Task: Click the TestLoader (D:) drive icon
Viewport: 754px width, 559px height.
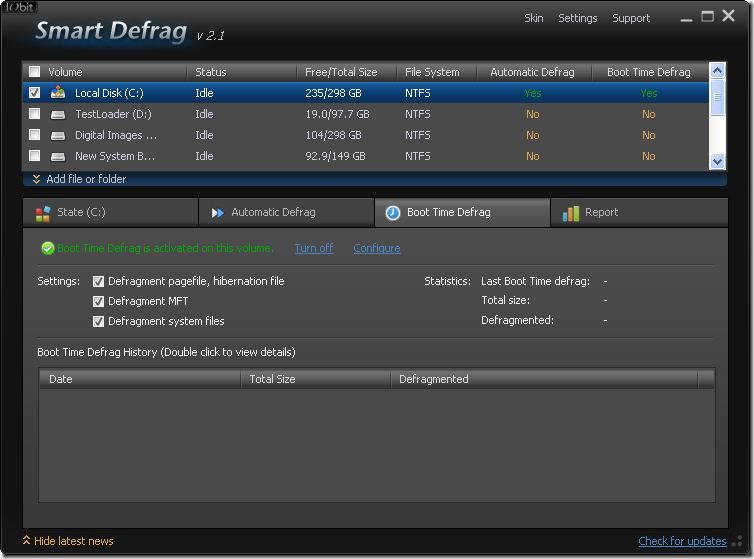Action: point(58,114)
